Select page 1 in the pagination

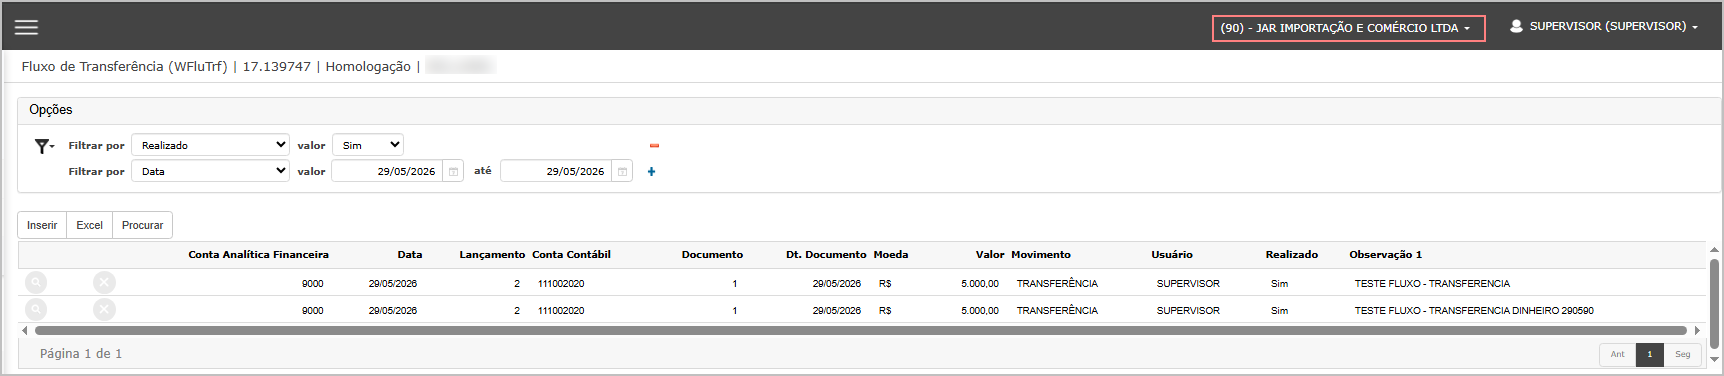(x=1650, y=354)
